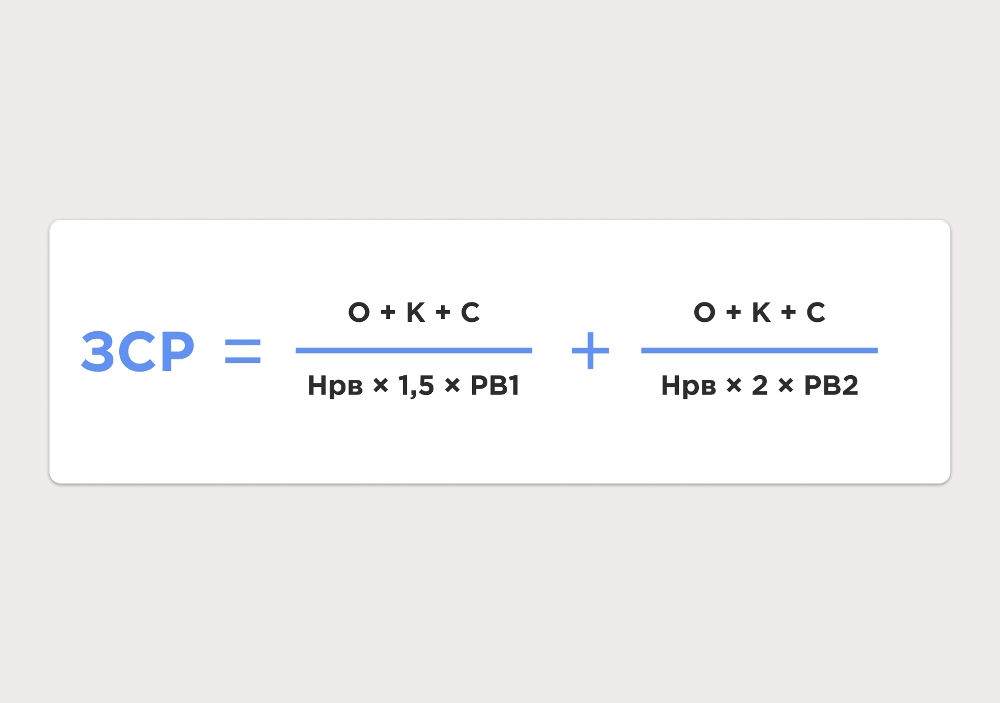Click letter К in the right numerator
Viewport: 1000px width, 703px height.
pos(761,313)
